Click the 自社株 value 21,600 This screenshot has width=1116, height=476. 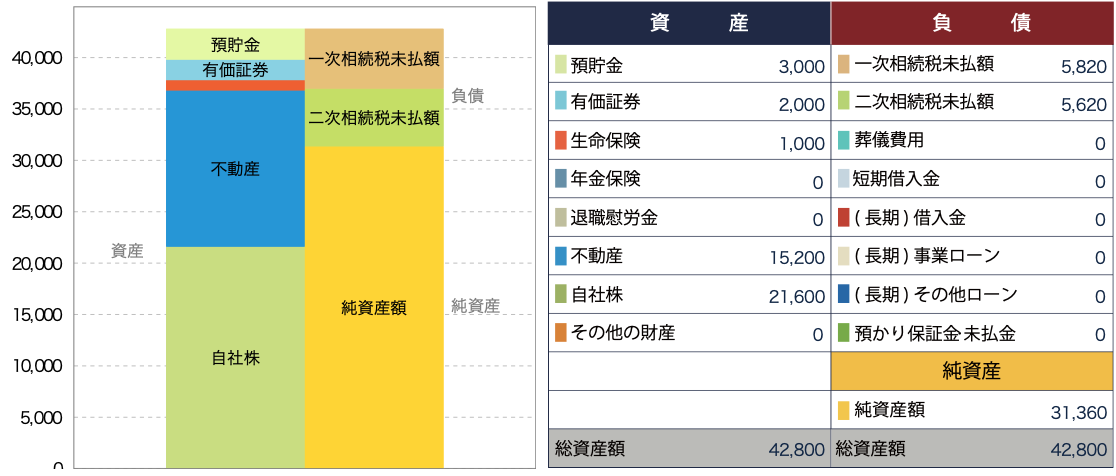coord(797,295)
